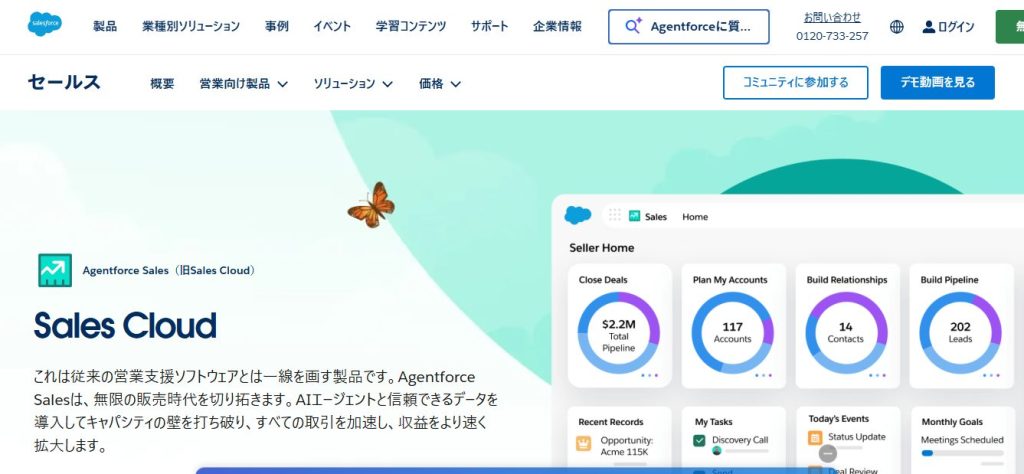Viewport: 1024px width, 474px height.
Task: Click the butterfly illustration
Action: 371,205
